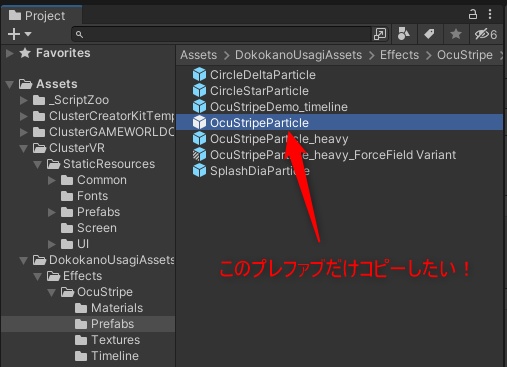507x367 pixels.
Task: Select the _ScriptZoo folder
Action: pyautogui.click(x=88, y=100)
